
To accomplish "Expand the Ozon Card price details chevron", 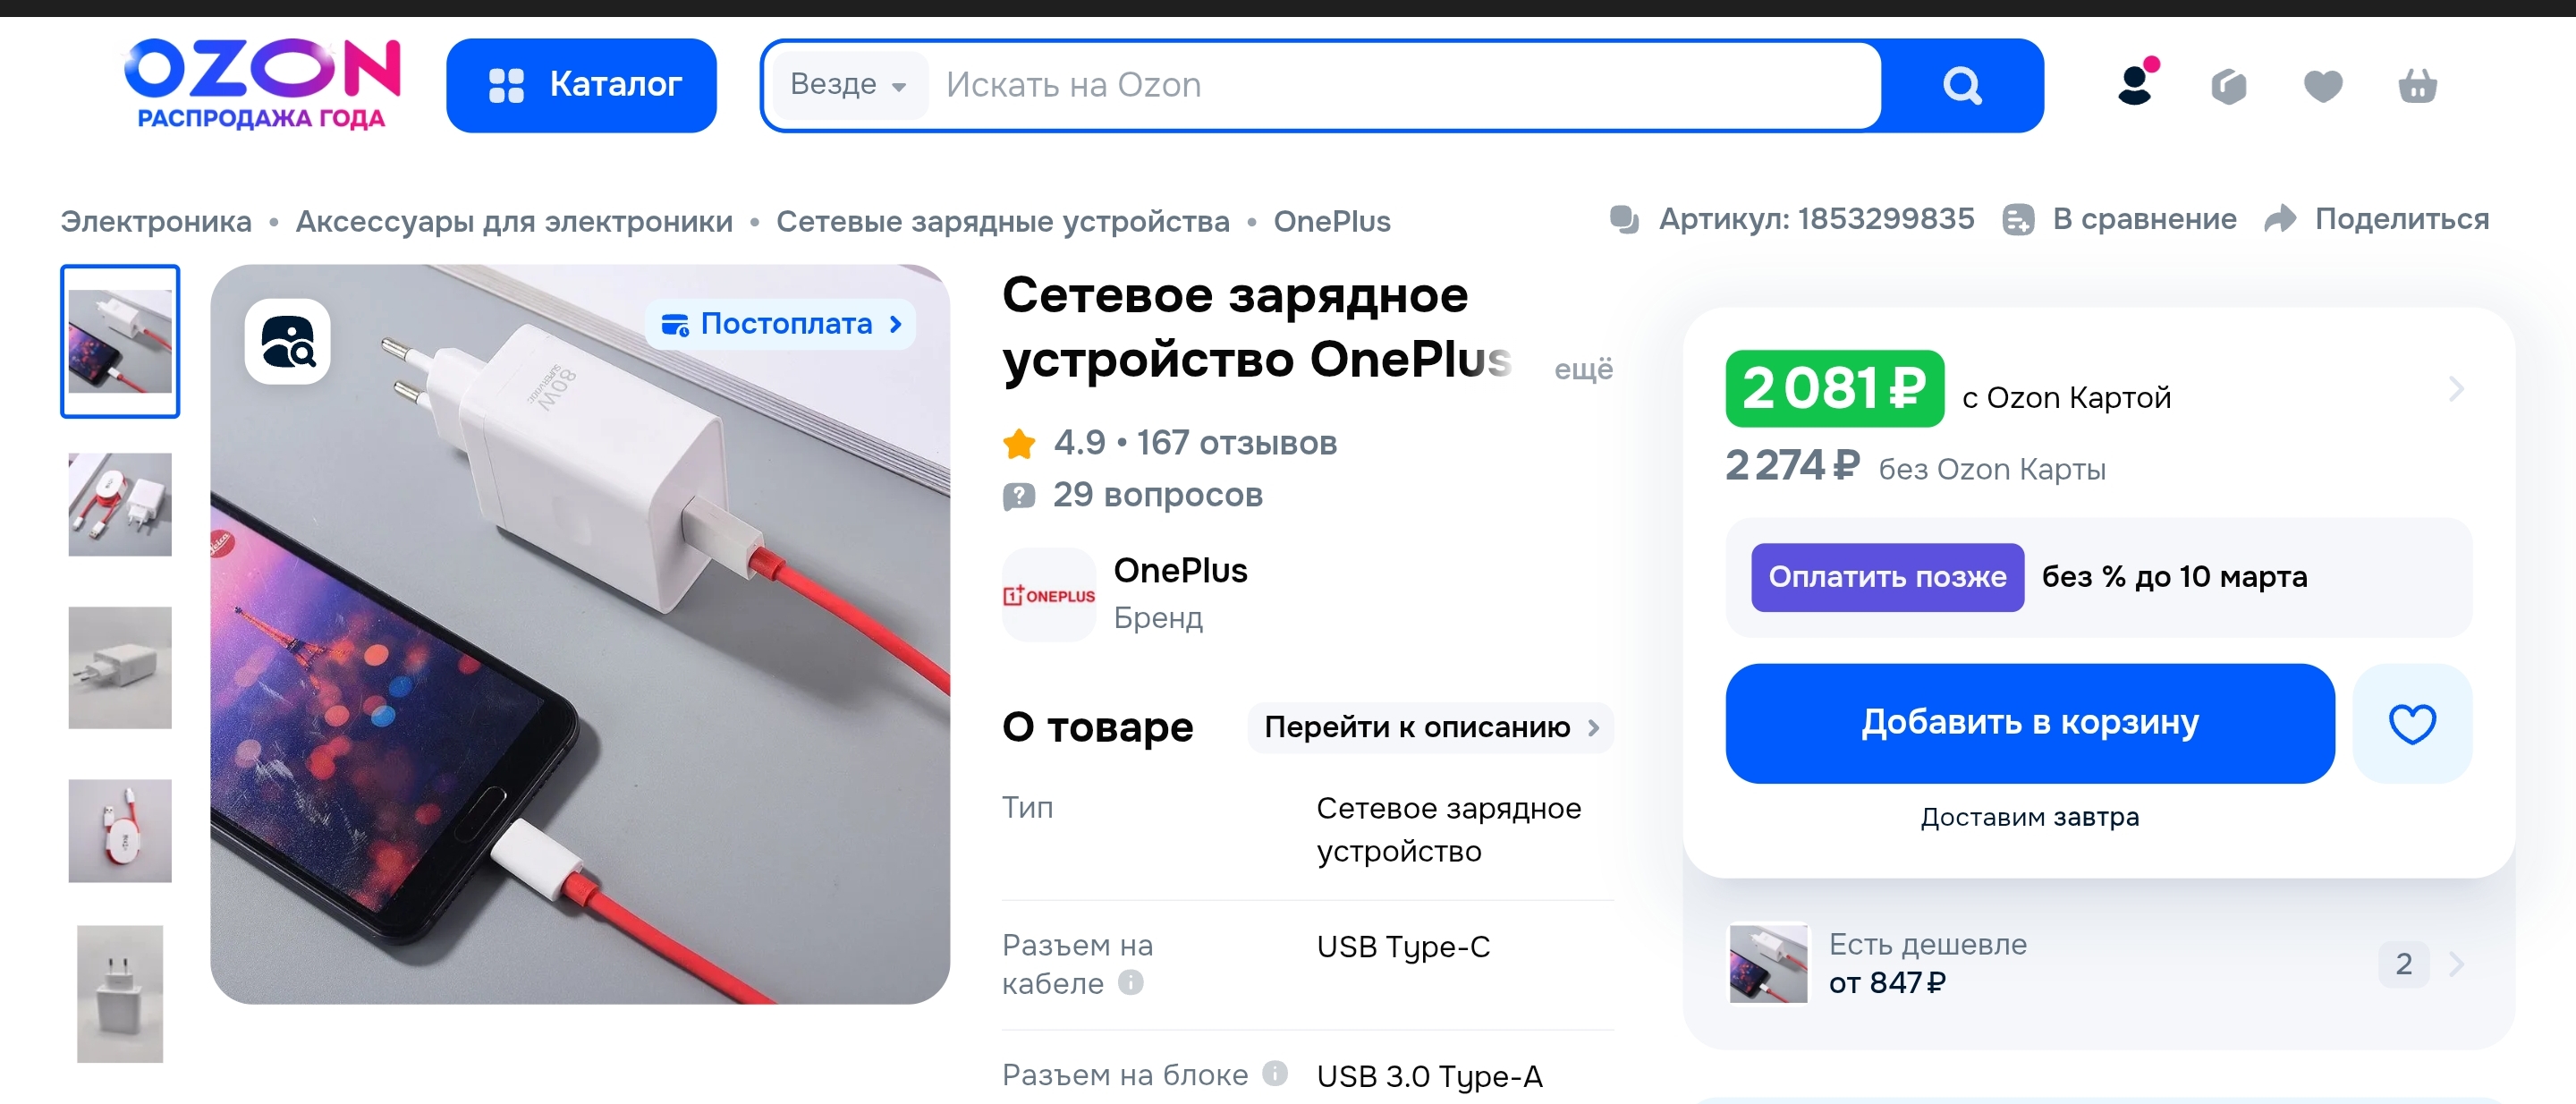I will 2456,388.
